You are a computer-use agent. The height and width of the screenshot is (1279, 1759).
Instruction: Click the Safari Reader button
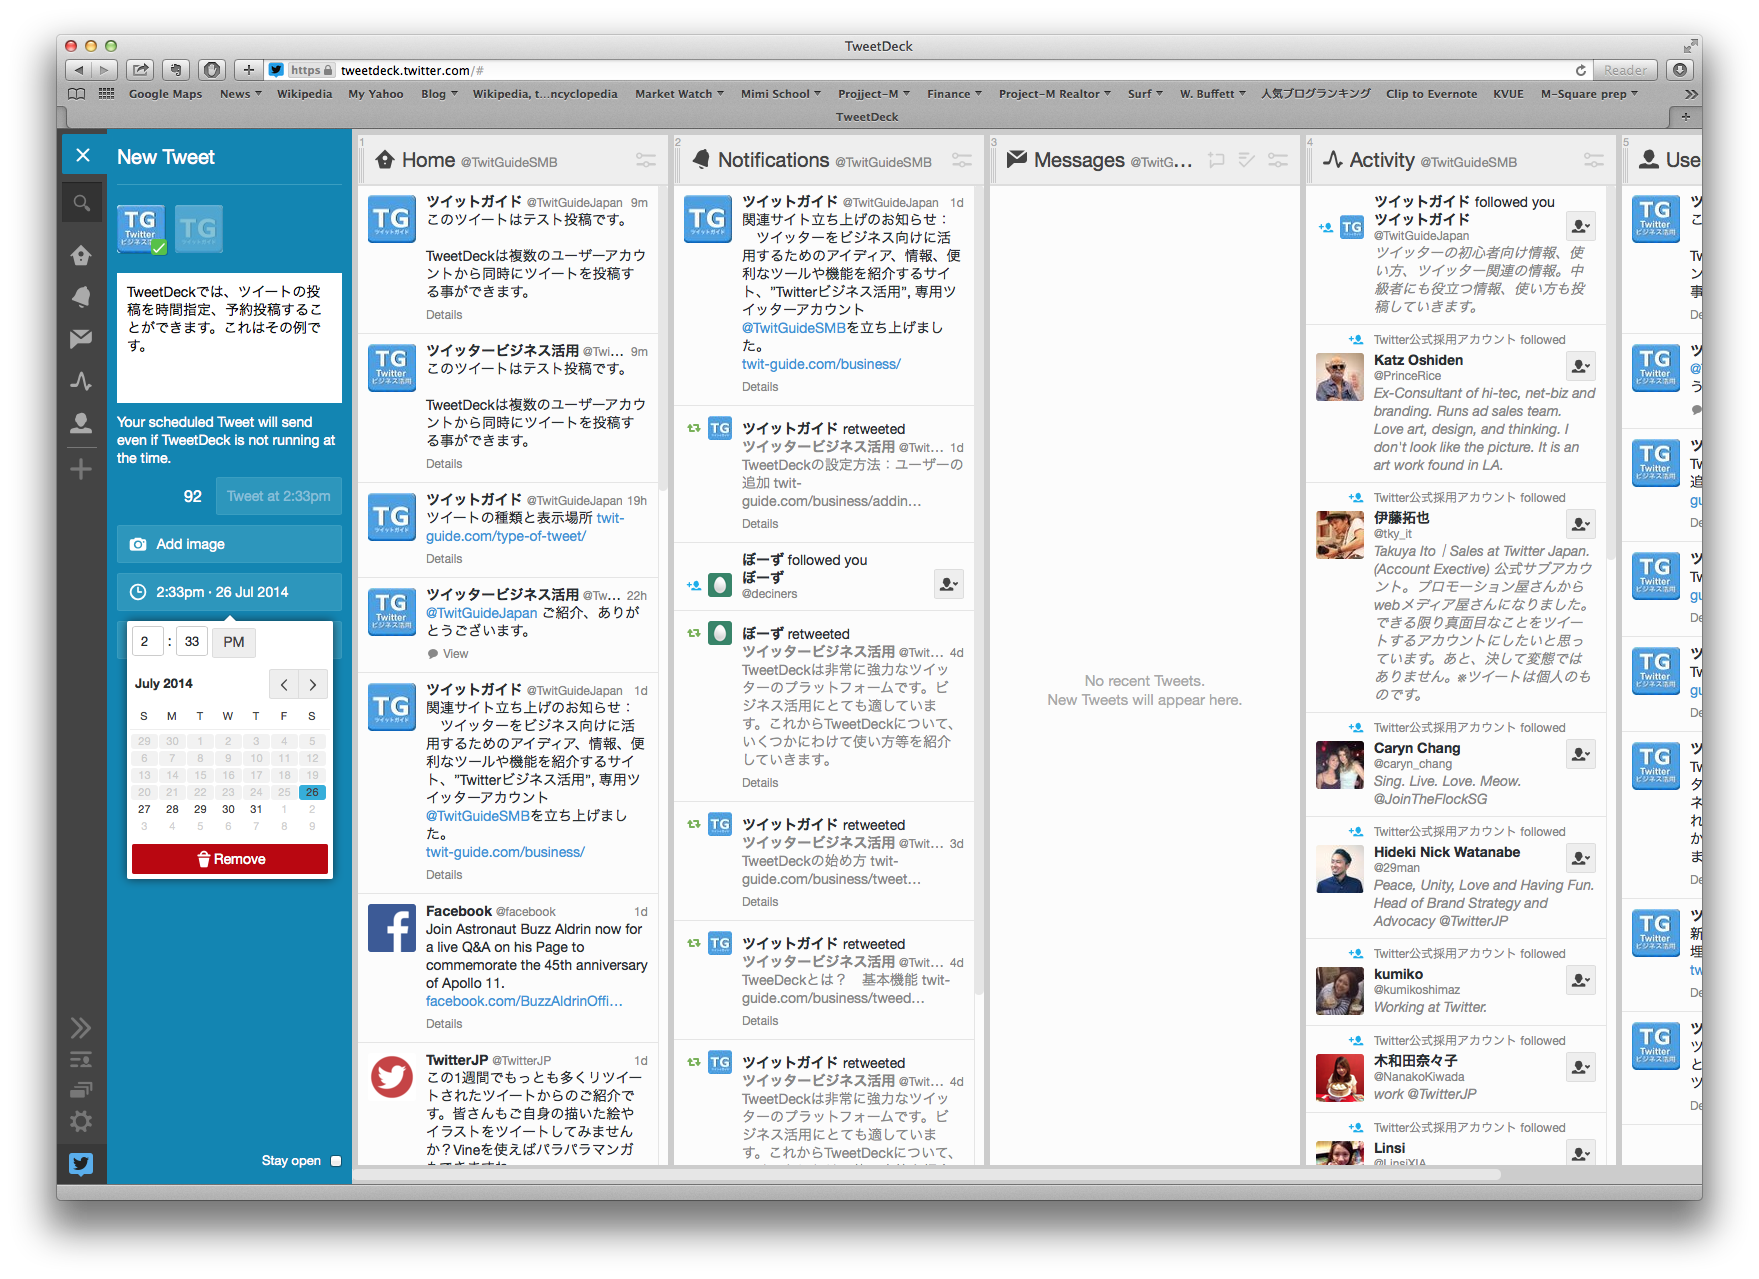(1624, 70)
